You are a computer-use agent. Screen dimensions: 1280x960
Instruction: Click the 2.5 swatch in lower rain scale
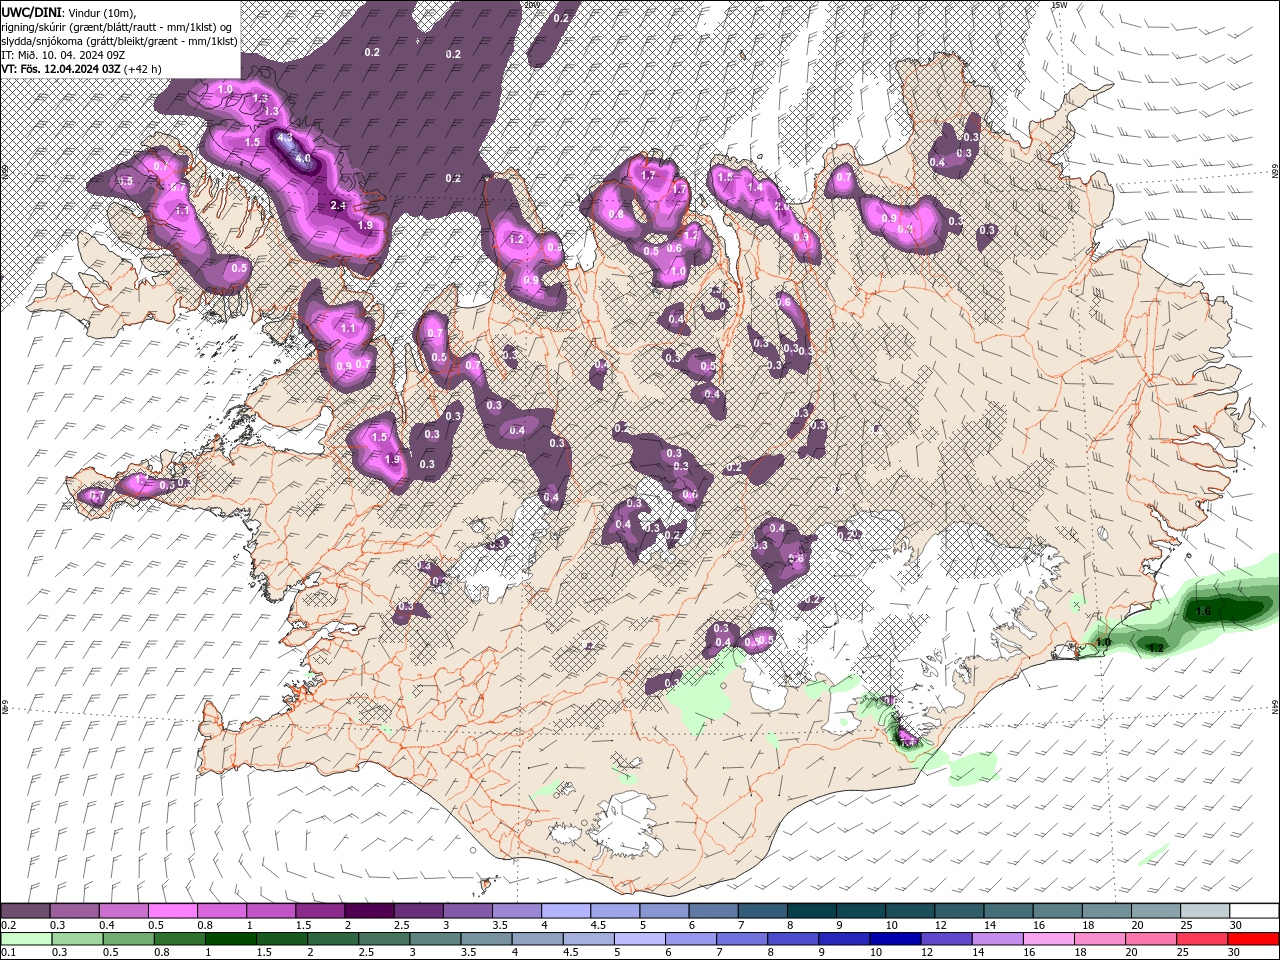click(384, 939)
